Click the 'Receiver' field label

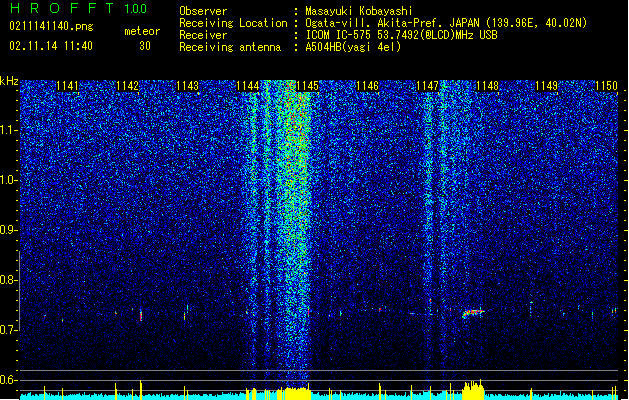tap(203, 35)
